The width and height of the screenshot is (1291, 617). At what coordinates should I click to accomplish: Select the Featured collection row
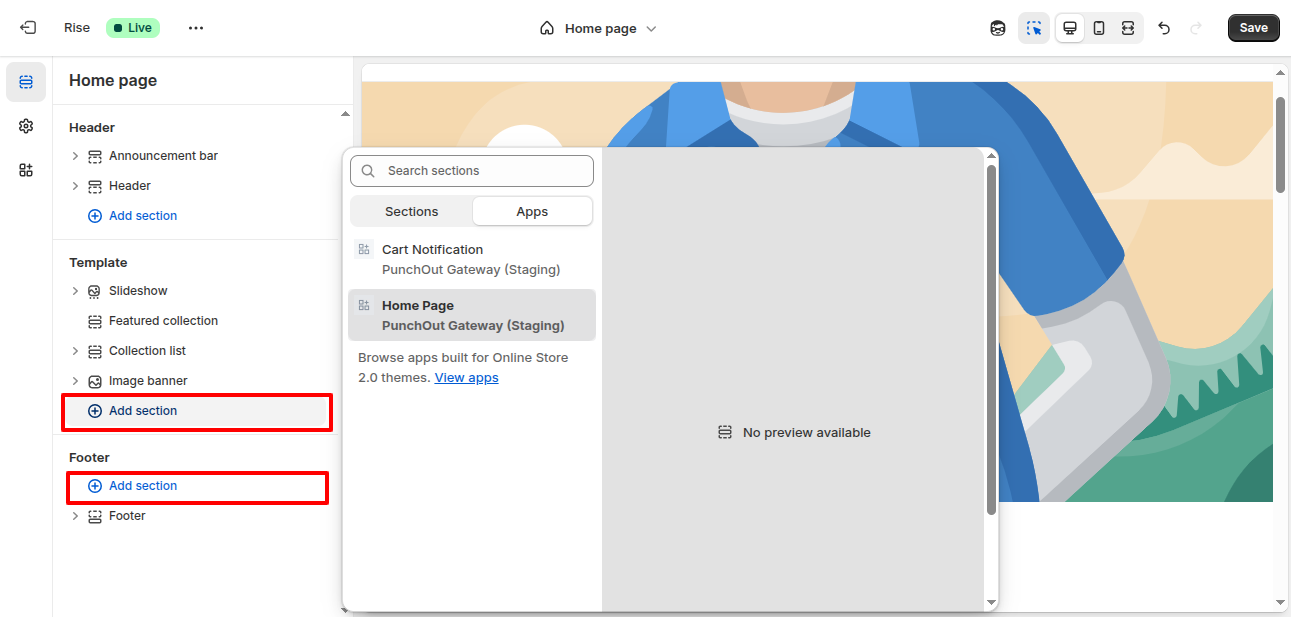[197, 321]
